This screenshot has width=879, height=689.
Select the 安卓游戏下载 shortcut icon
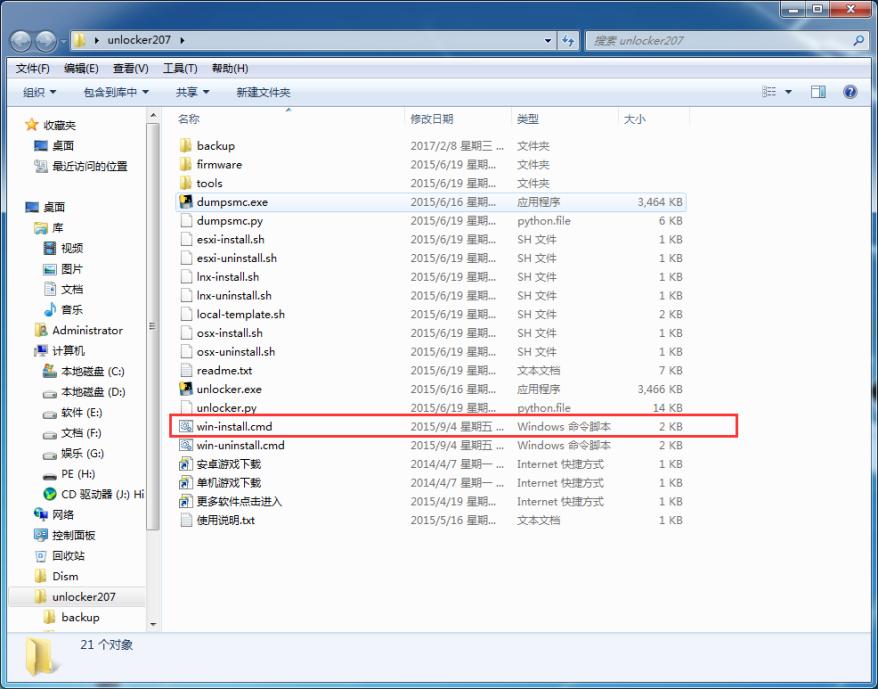pyautogui.click(x=186, y=464)
